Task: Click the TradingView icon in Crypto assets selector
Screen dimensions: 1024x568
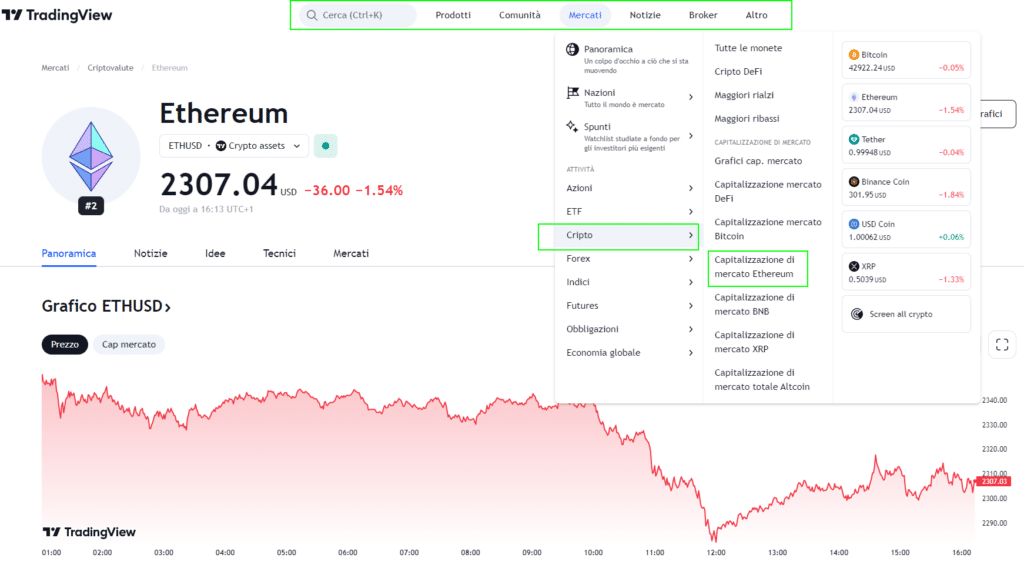Action: tap(221, 146)
